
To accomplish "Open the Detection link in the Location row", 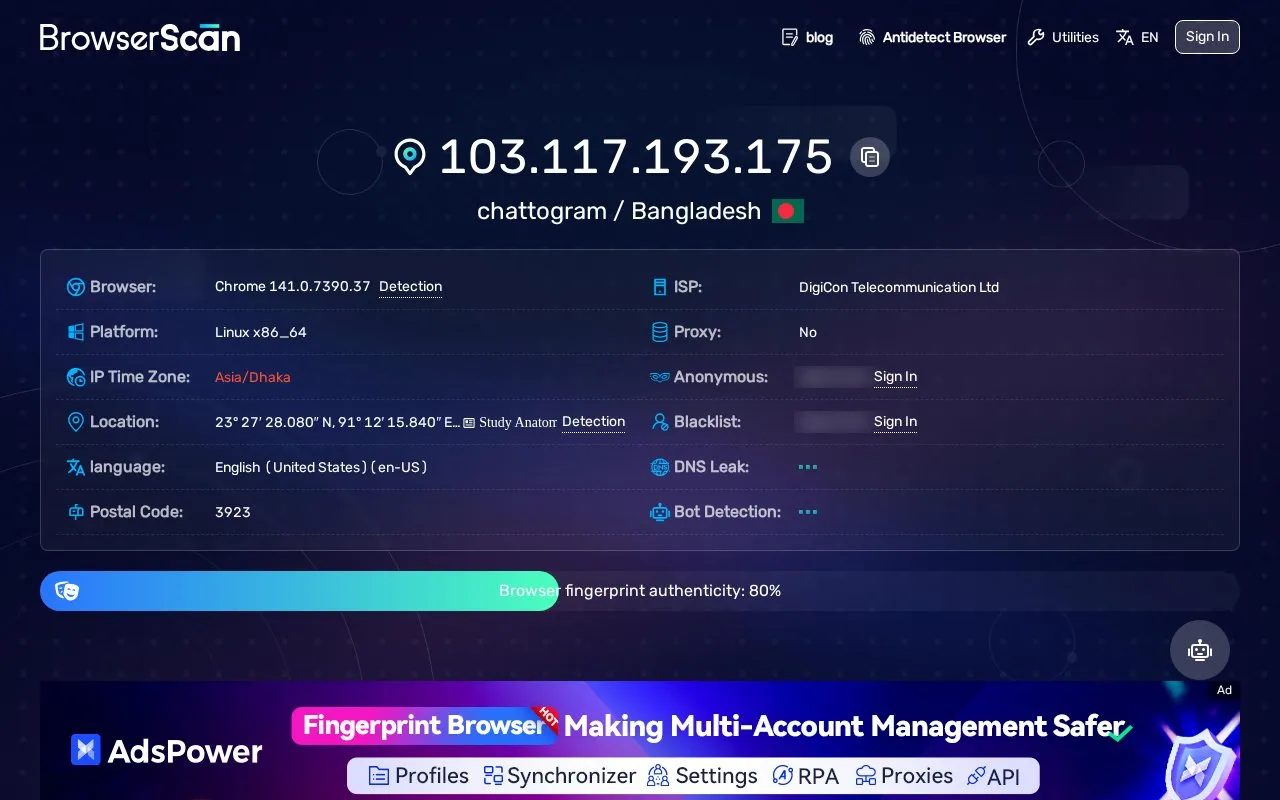I will pyautogui.click(x=593, y=422).
